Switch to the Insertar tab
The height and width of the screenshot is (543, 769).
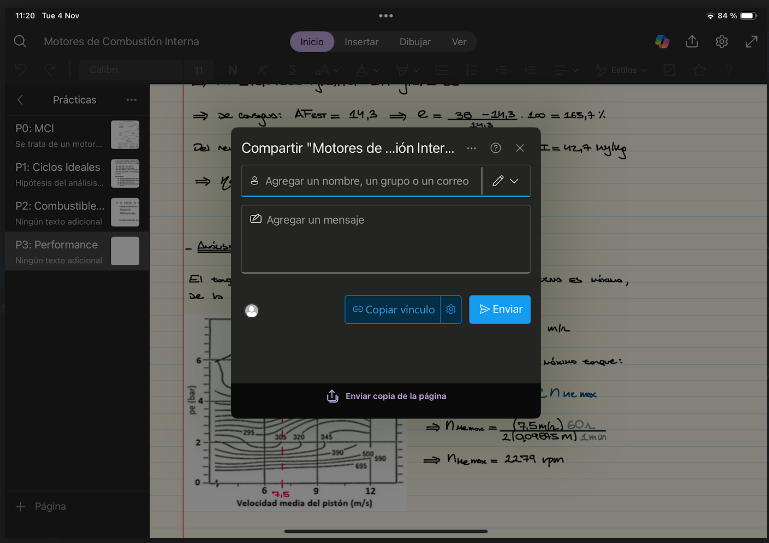(x=361, y=42)
